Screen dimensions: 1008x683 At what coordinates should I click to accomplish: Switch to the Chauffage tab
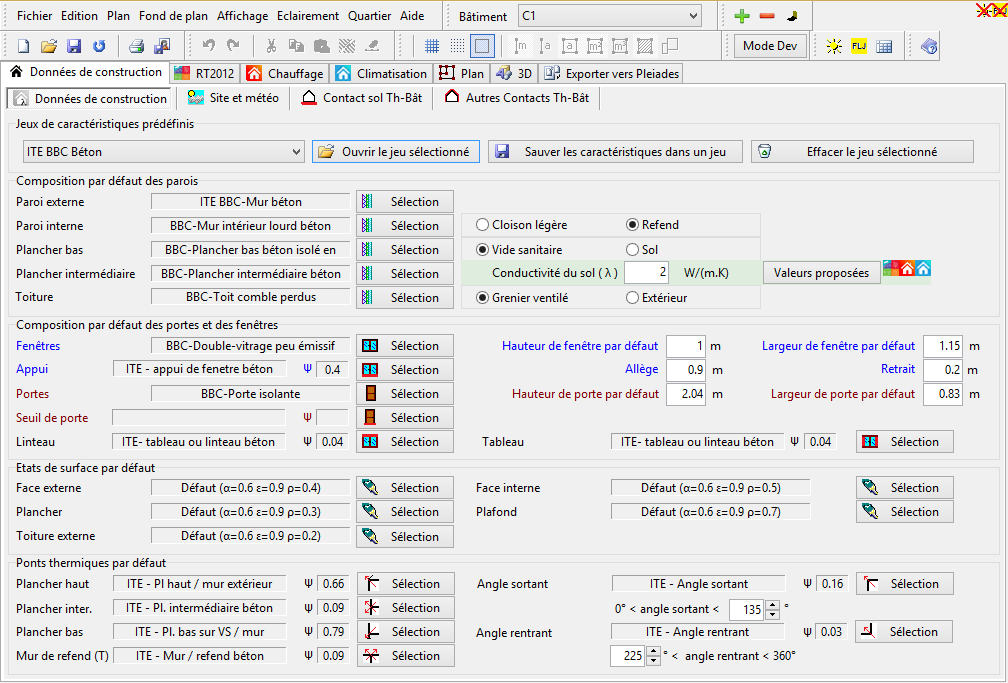285,73
